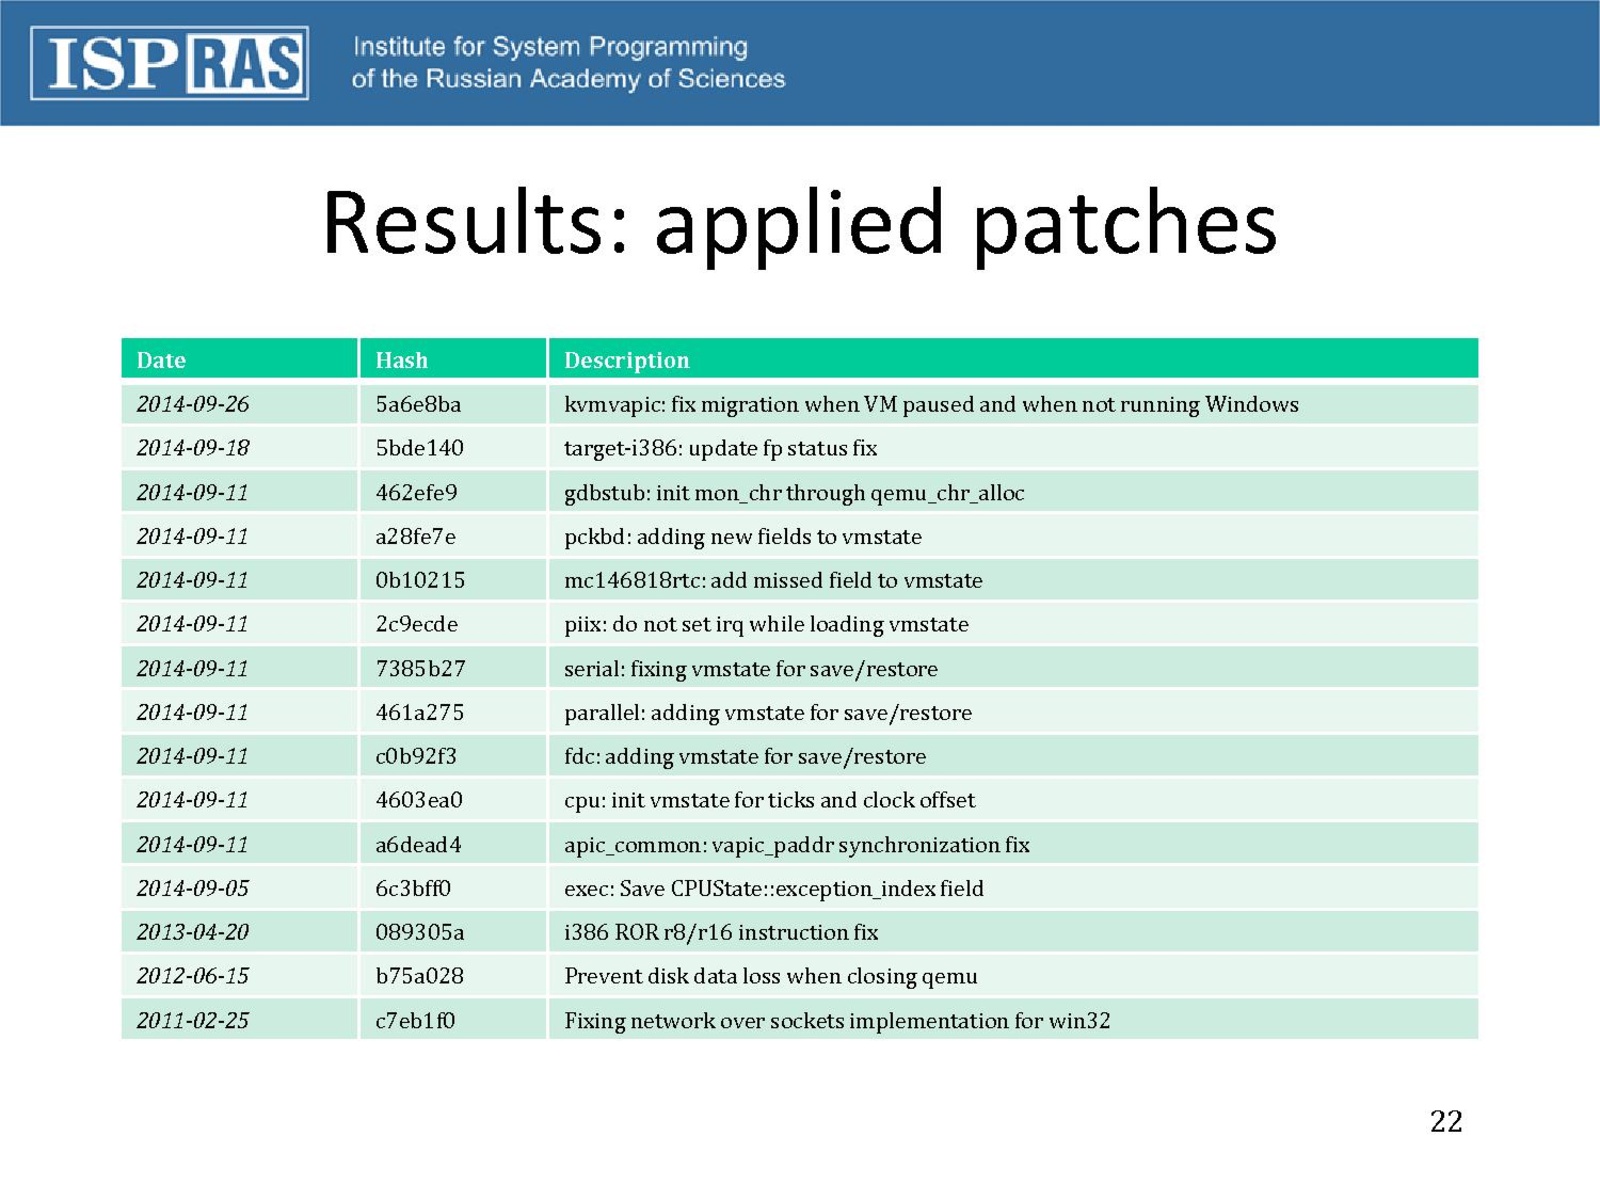Screen dimensions: 1600x1200
Task: Click the Description column header
Action: (626, 360)
